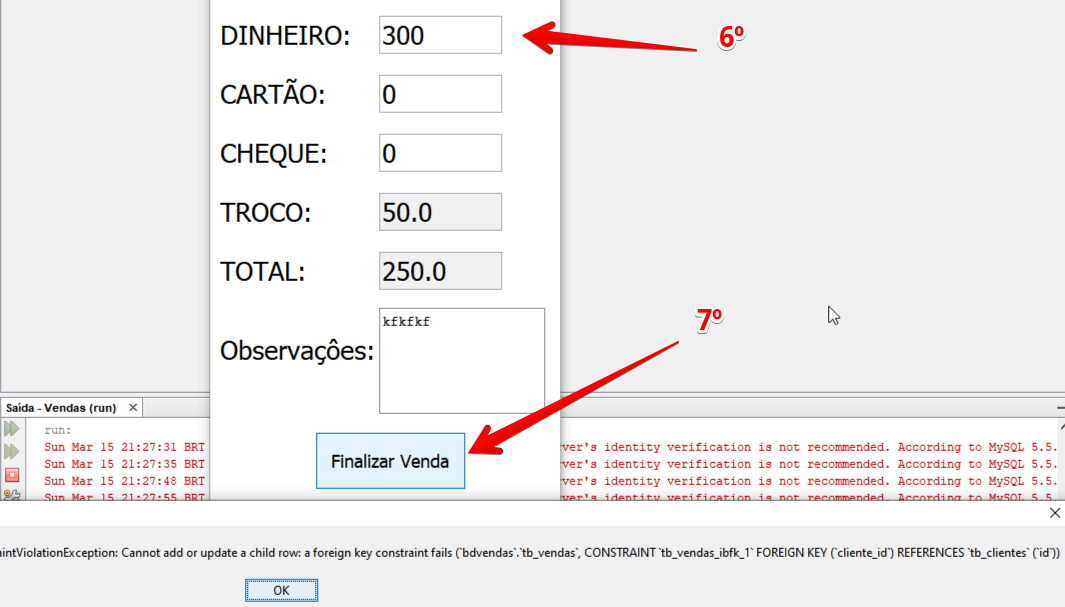Stop the running Vendas process with the red square icon
The width and height of the screenshot is (1065, 607).
coord(12,475)
